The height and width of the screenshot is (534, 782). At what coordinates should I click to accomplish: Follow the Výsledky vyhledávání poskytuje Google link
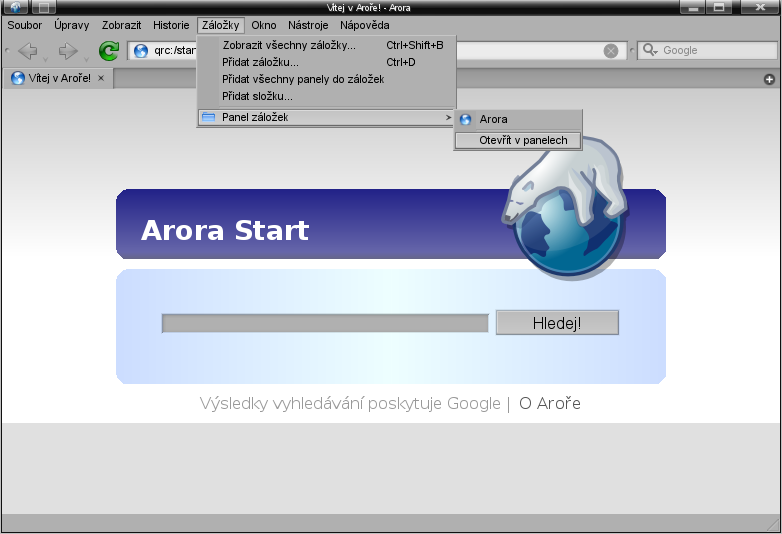coord(350,403)
